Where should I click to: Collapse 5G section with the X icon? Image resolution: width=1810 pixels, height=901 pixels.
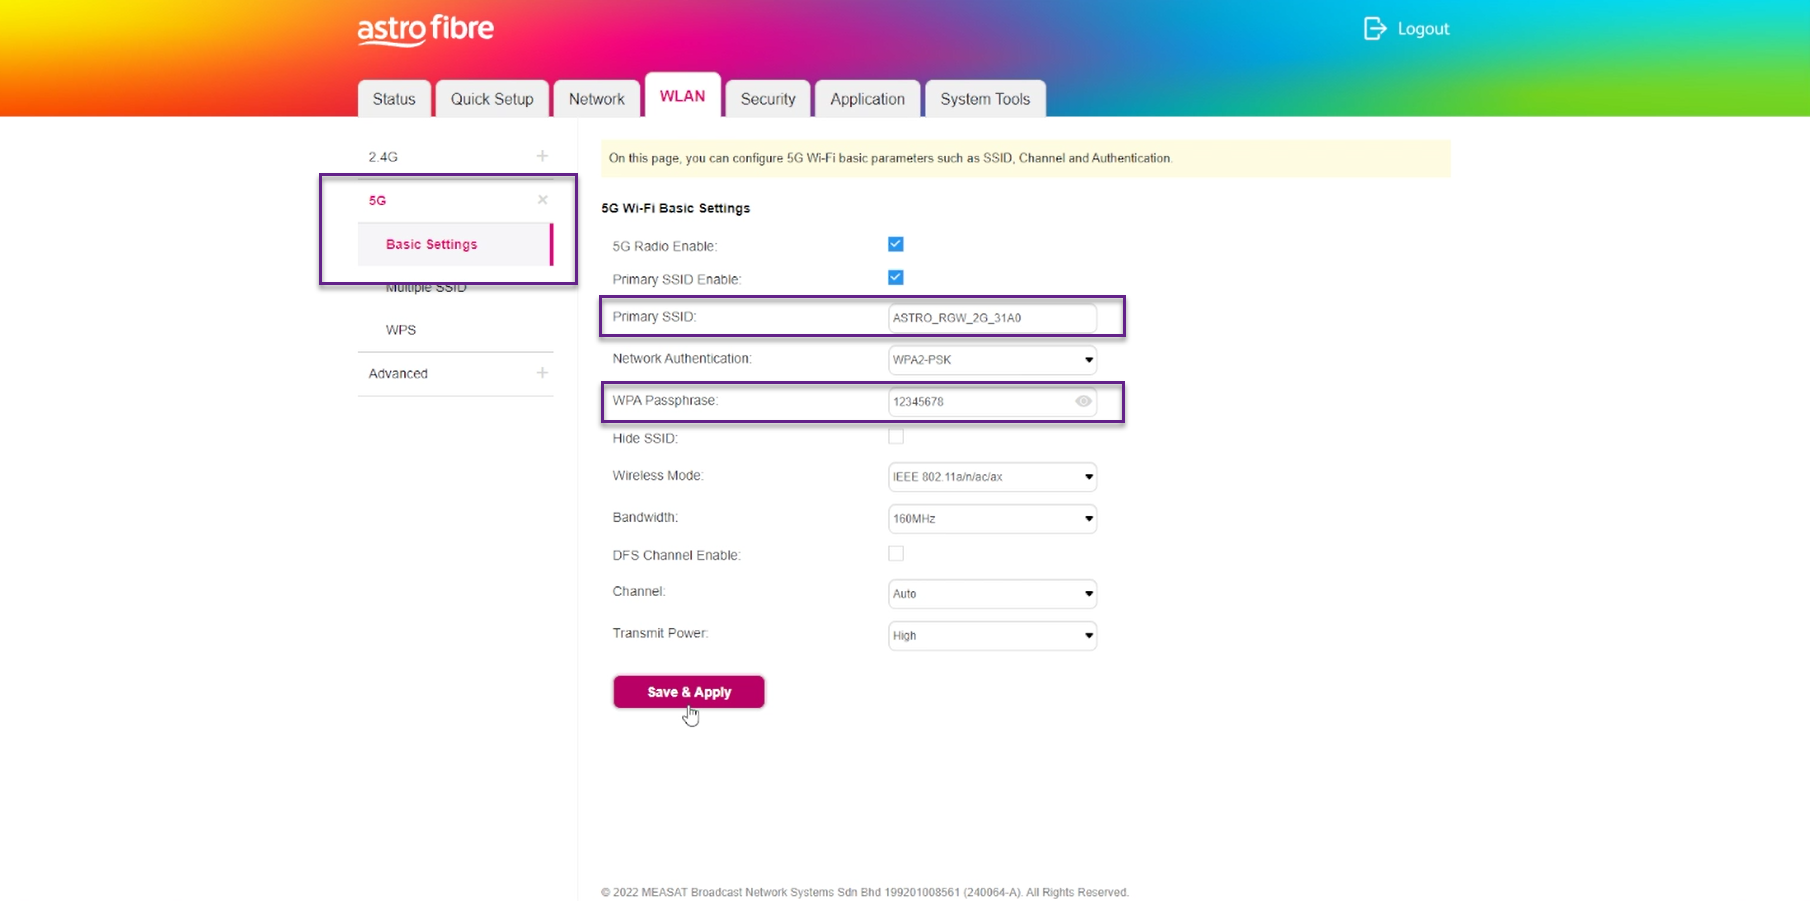point(542,200)
